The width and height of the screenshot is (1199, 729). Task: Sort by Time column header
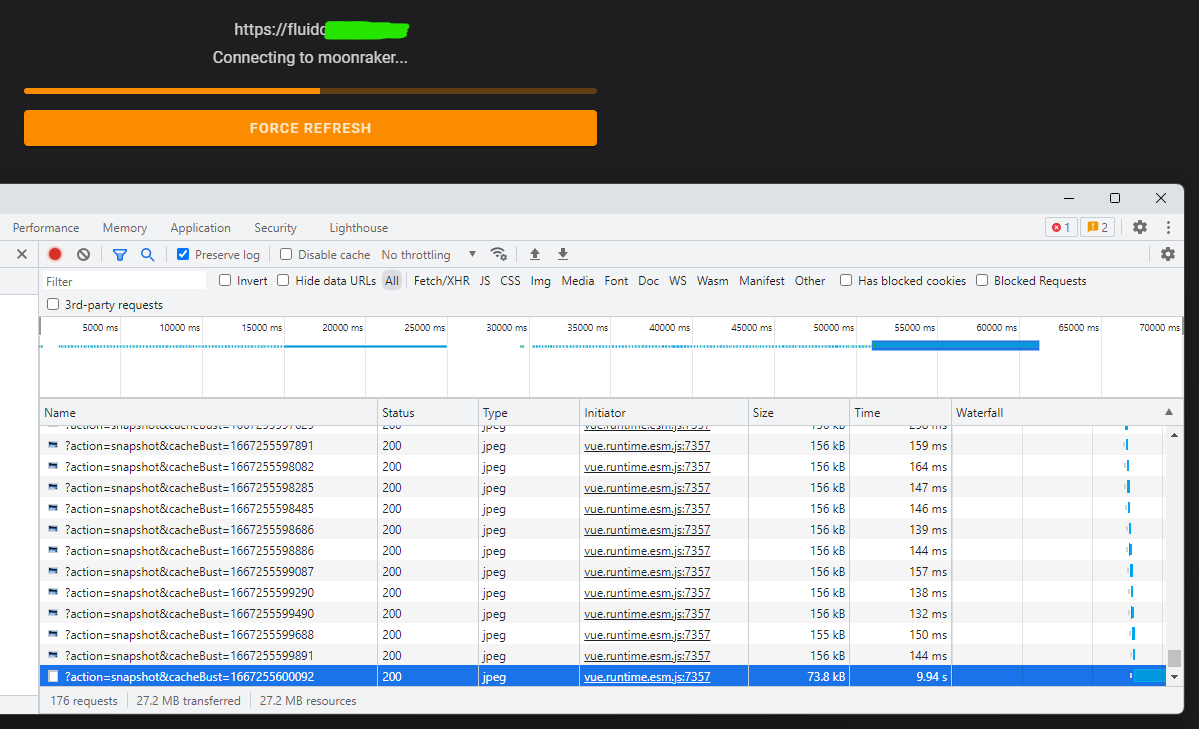[900, 412]
